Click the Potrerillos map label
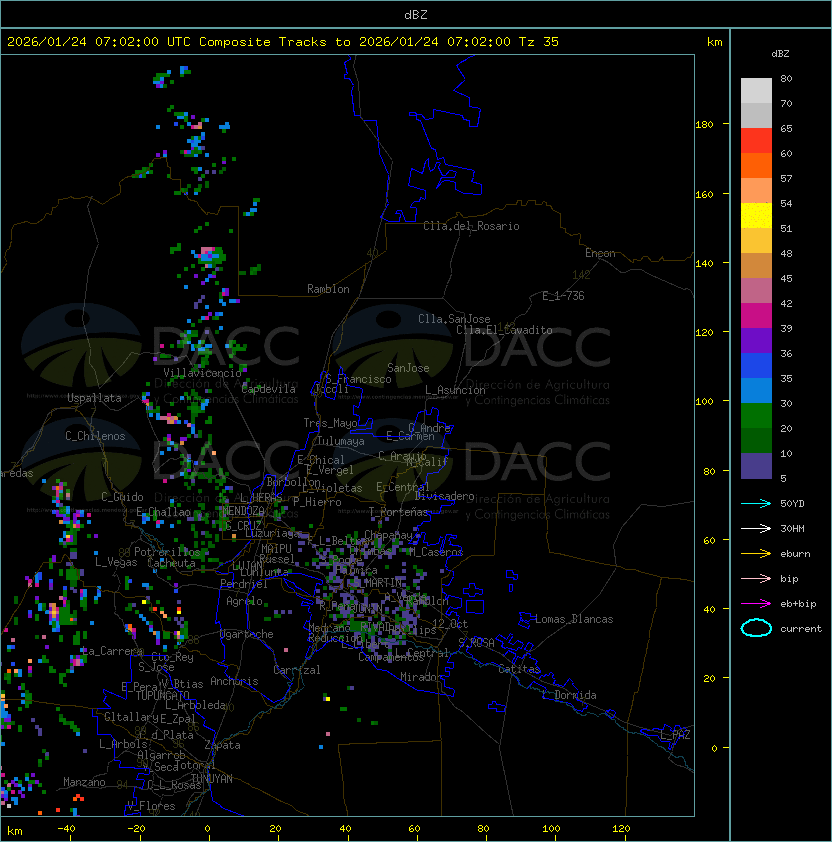This screenshot has height=842, width=832. coord(167,553)
